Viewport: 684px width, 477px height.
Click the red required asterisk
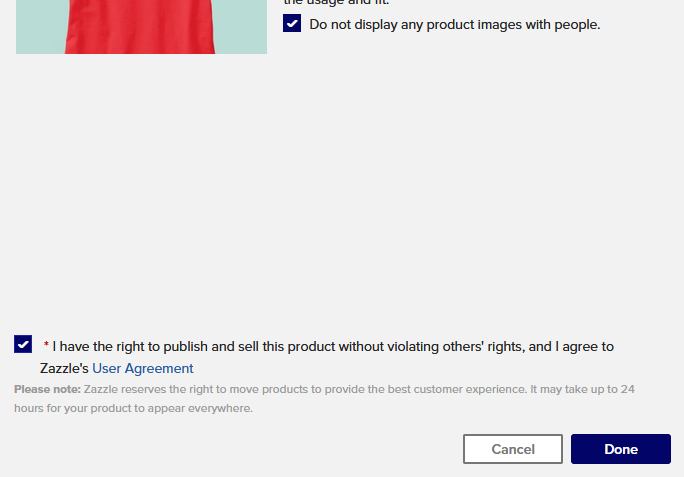[x=46, y=345]
